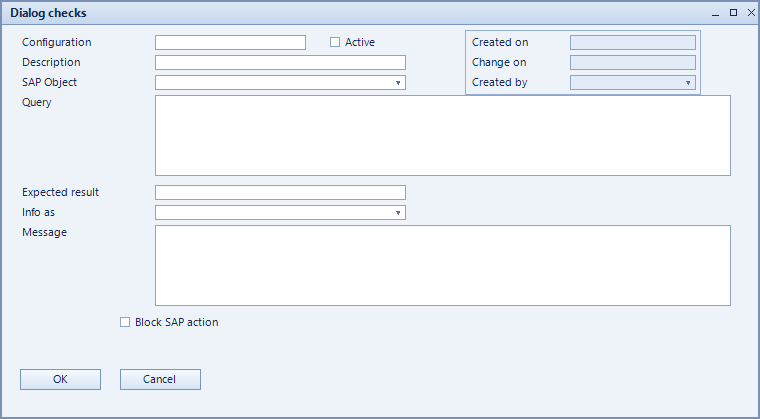
Task: Click the Created on label
Action: [500, 42]
